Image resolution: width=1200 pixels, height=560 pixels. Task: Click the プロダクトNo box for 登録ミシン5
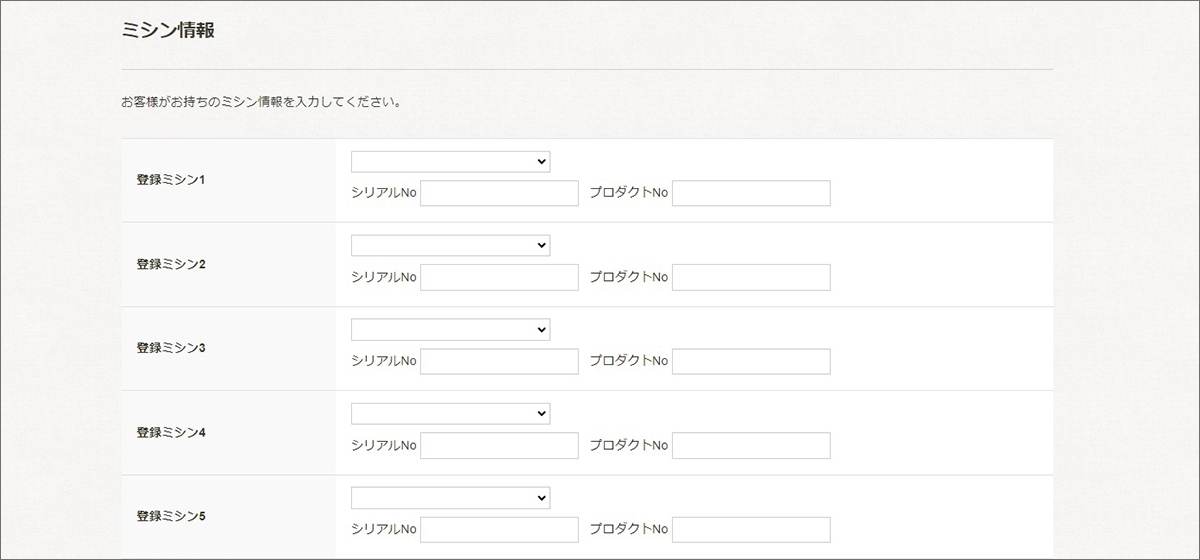click(751, 529)
